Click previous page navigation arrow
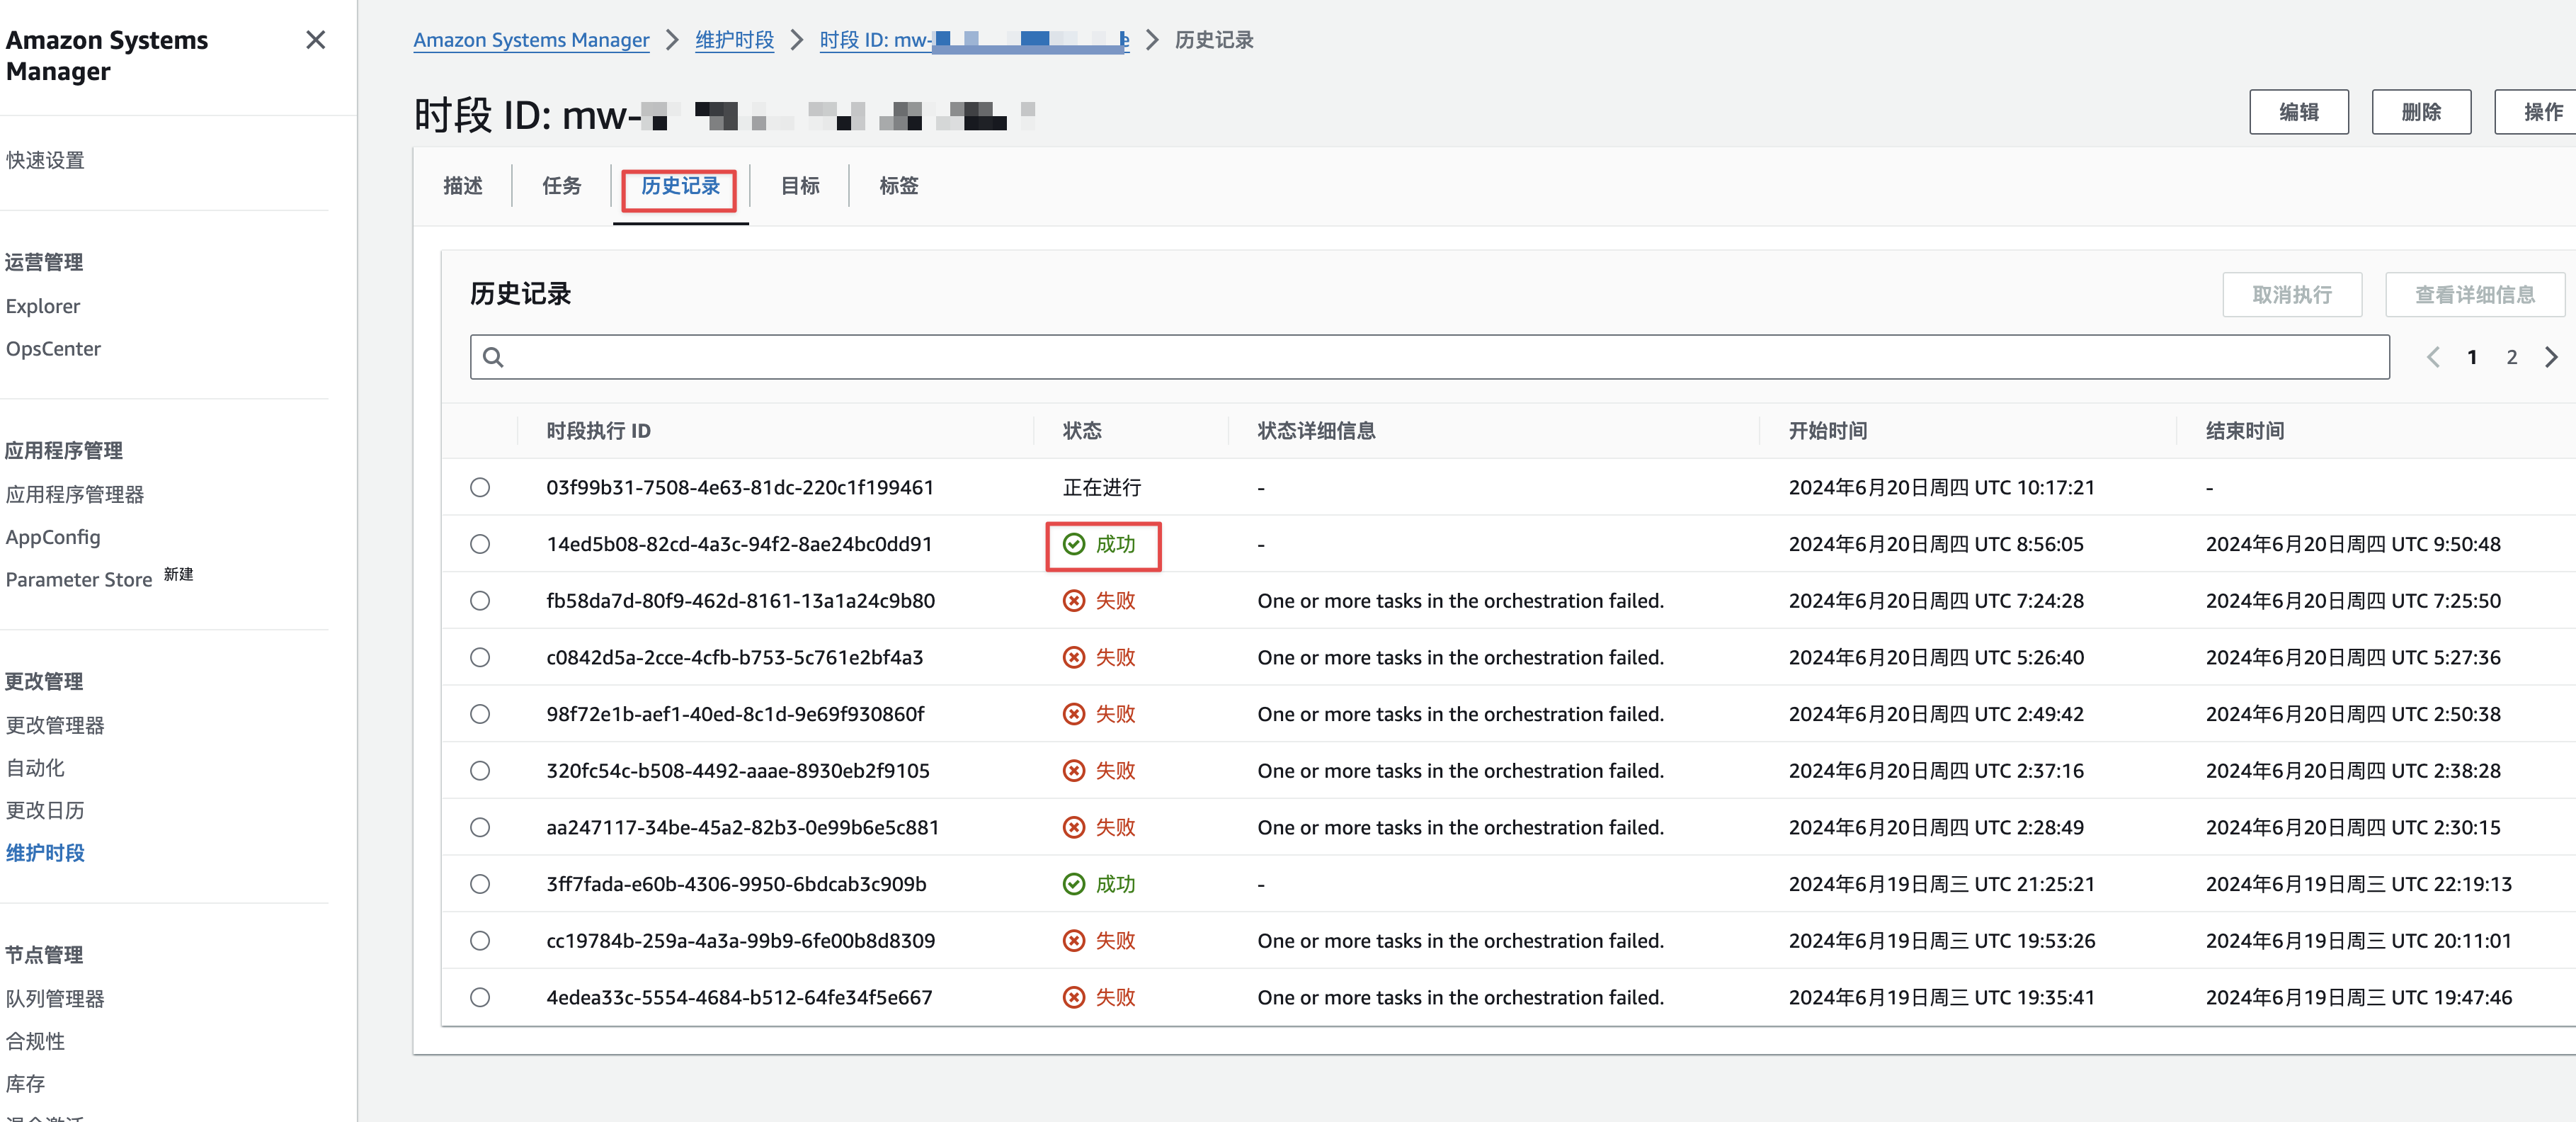This screenshot has height=1122, width=2576. click(2434, 355)
